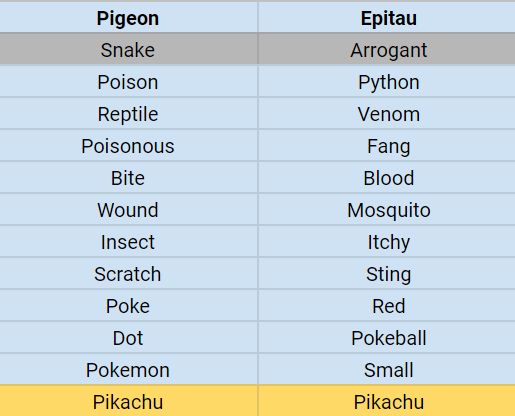The height and width of the screenshot is (416, 515).
Task: Select the Poisonous cell
Action: pos(128,146)
